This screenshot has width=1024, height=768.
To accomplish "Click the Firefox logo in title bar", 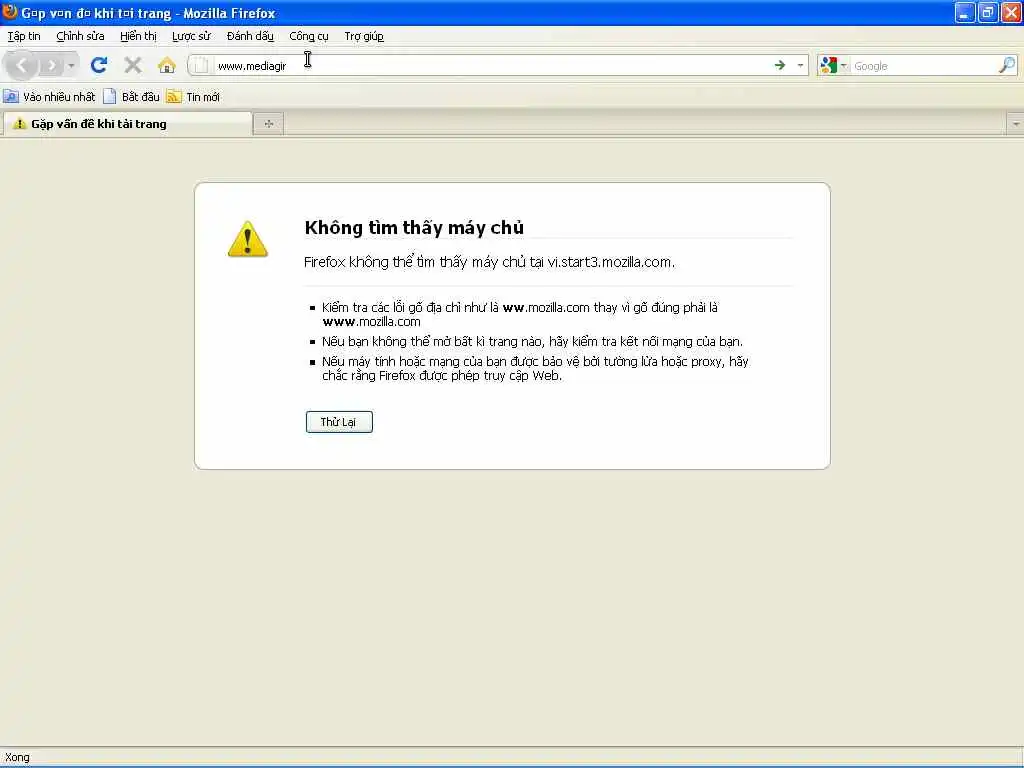I will [x=9, y=12].
